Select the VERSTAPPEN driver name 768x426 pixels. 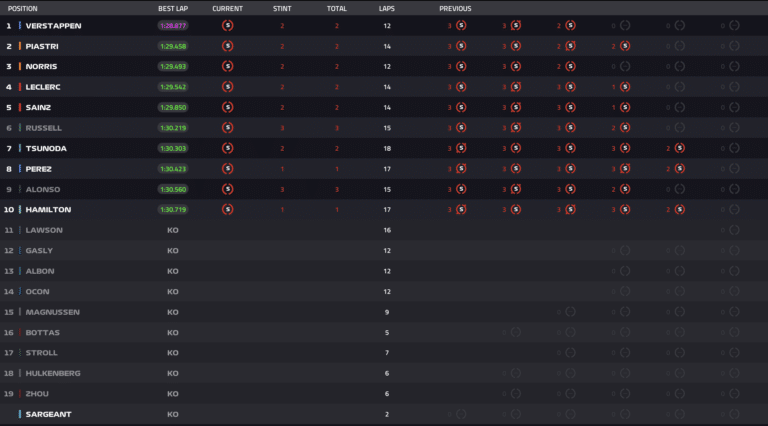pos(53,26)
